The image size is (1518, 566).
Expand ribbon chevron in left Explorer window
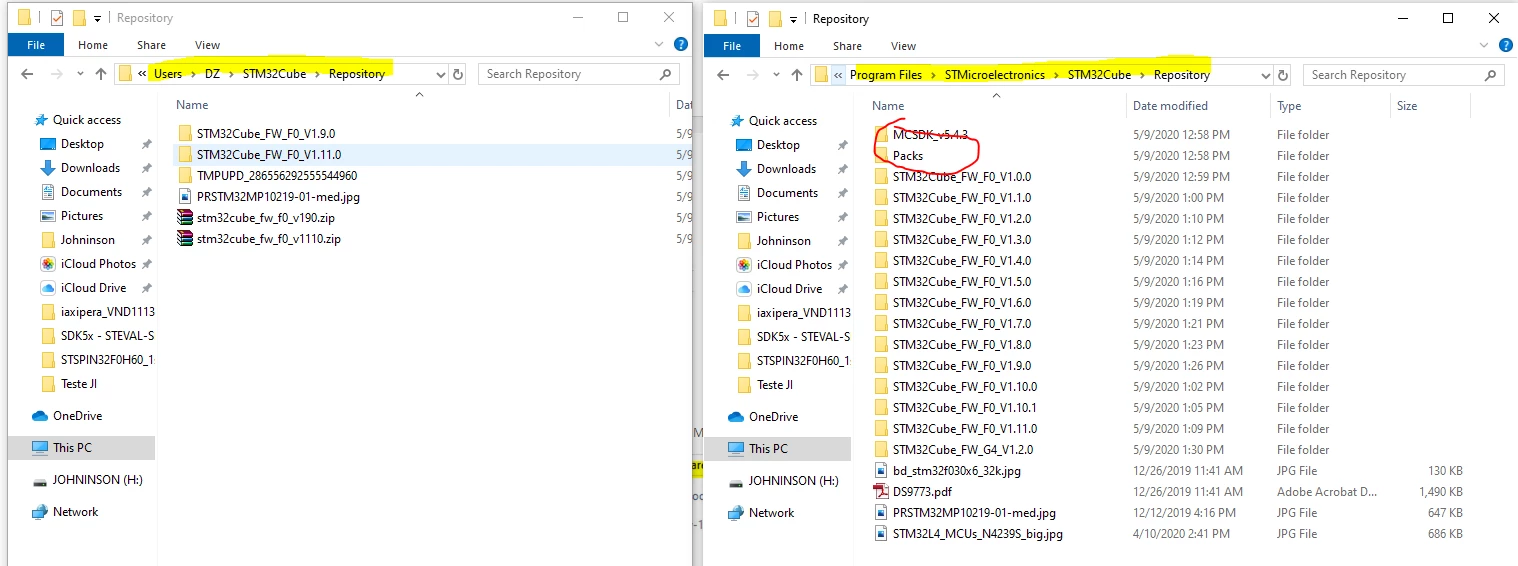point(661,44)
